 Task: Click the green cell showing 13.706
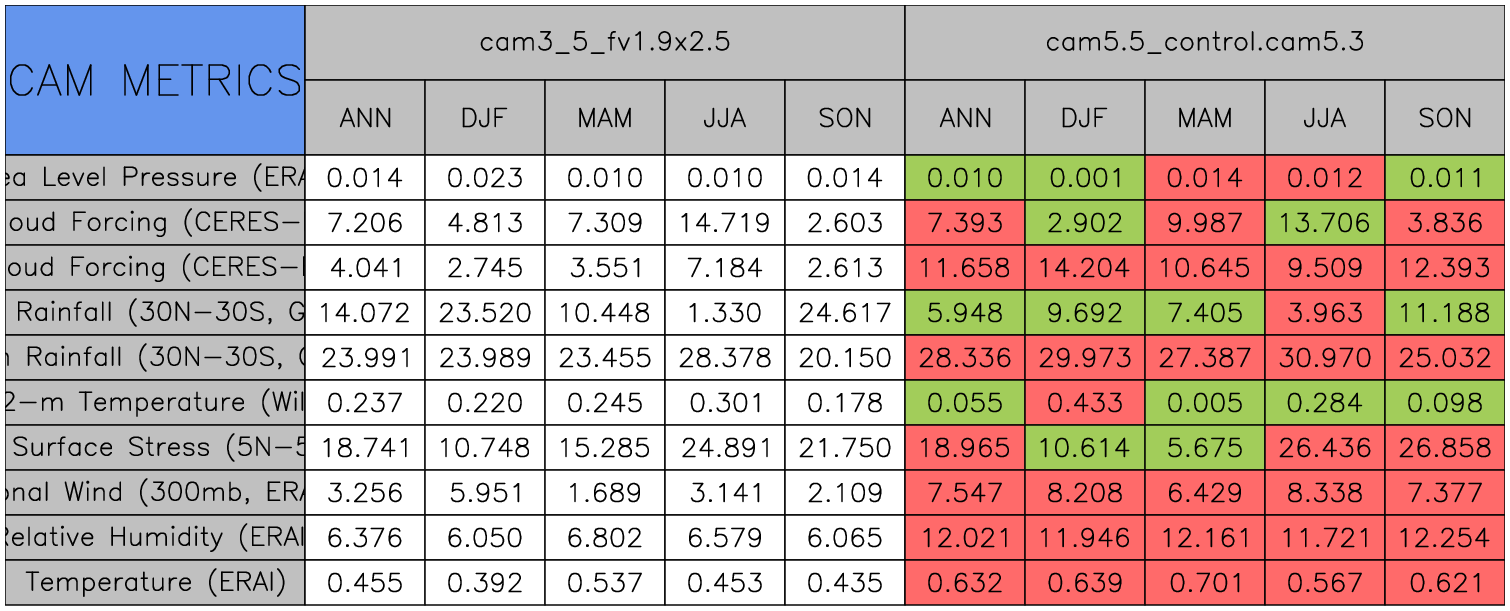click(x=1325, y=223)
